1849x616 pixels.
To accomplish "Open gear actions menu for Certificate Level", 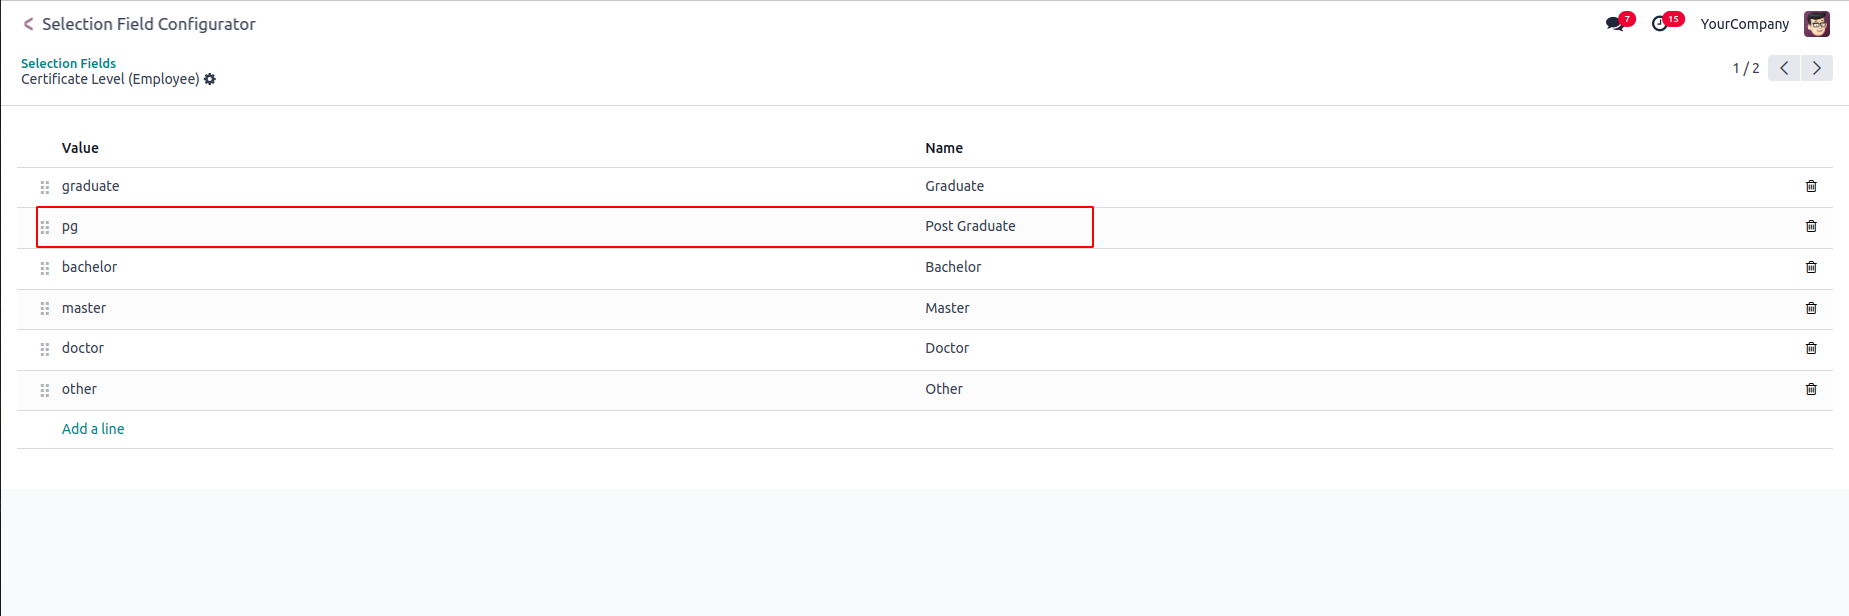I will tap(210, 79).
